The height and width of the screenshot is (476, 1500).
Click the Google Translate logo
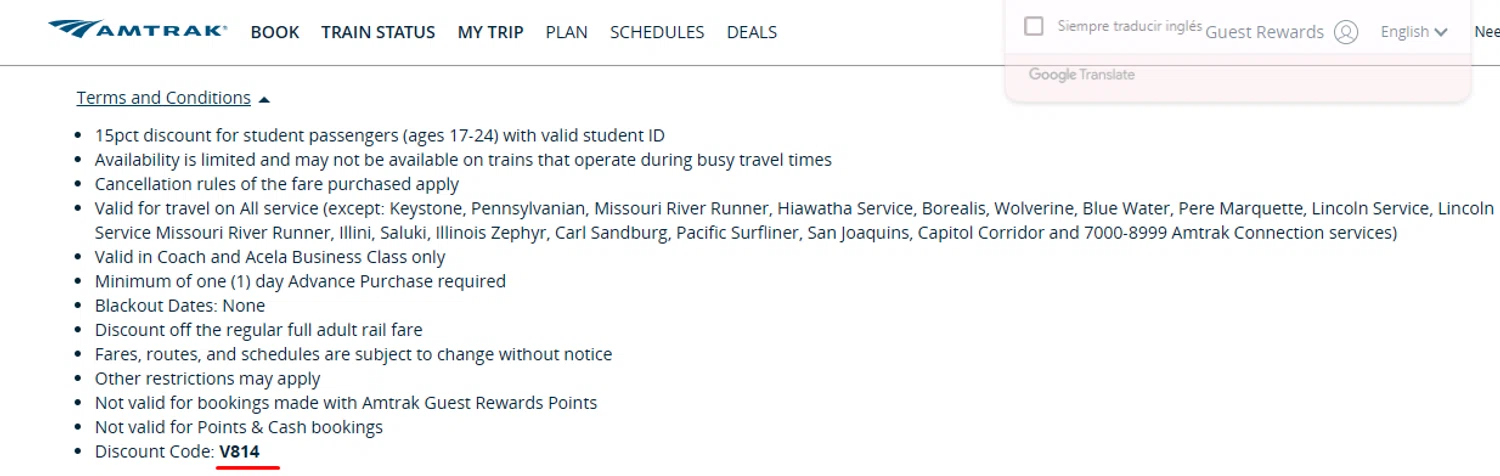point(1081,75)
